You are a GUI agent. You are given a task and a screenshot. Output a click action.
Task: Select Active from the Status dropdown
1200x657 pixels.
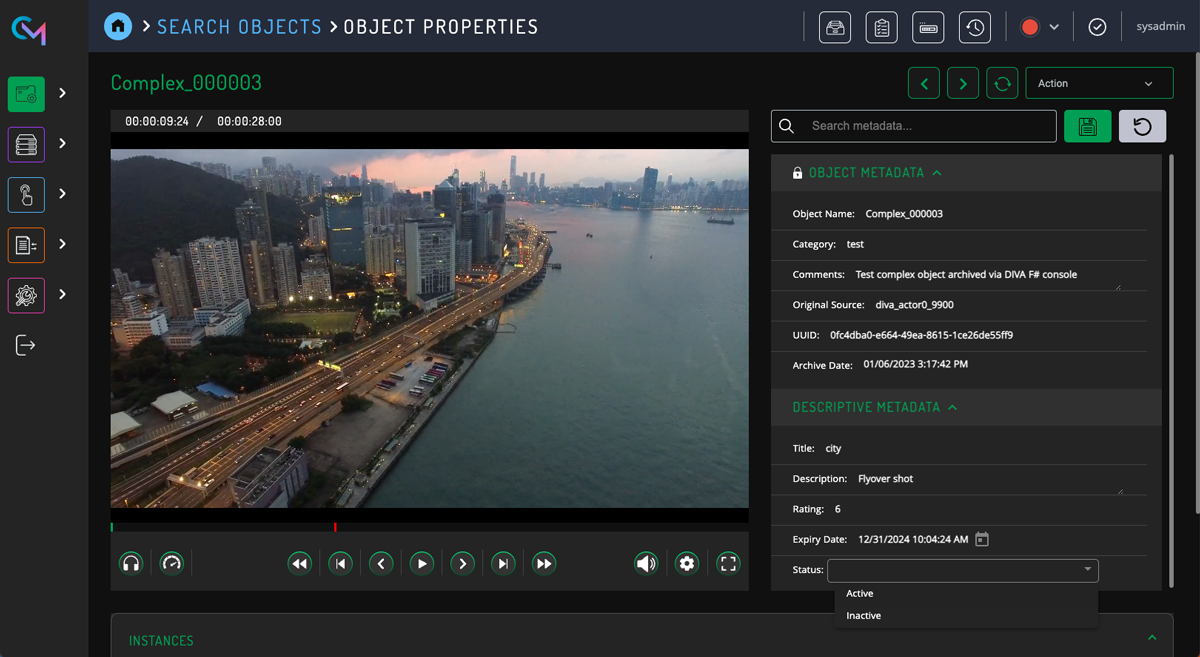point(860,593)
